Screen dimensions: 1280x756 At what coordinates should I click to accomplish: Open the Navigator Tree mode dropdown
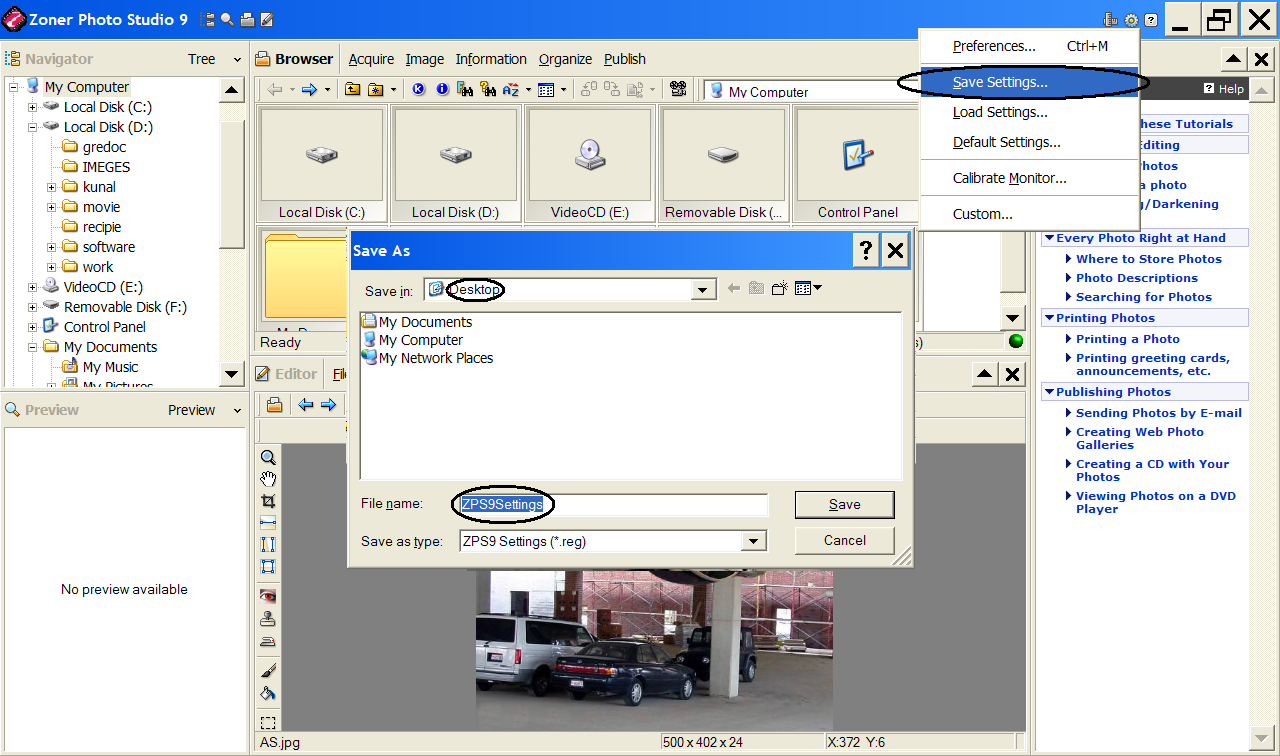pyautogui.click(x=237, y=60)
